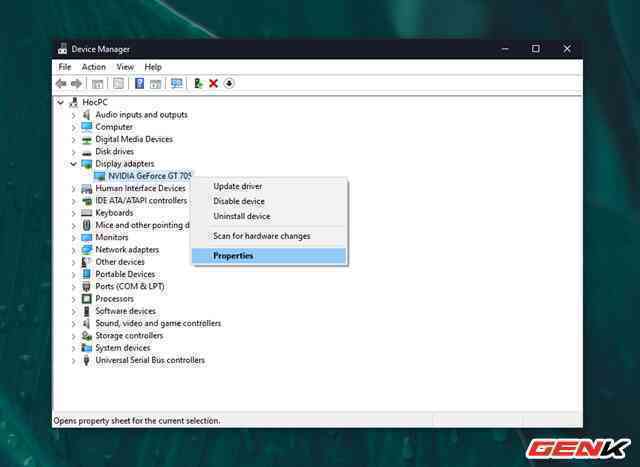Expand the Processors category
Screen dimensions: 640x467
[x=73, y=299]
